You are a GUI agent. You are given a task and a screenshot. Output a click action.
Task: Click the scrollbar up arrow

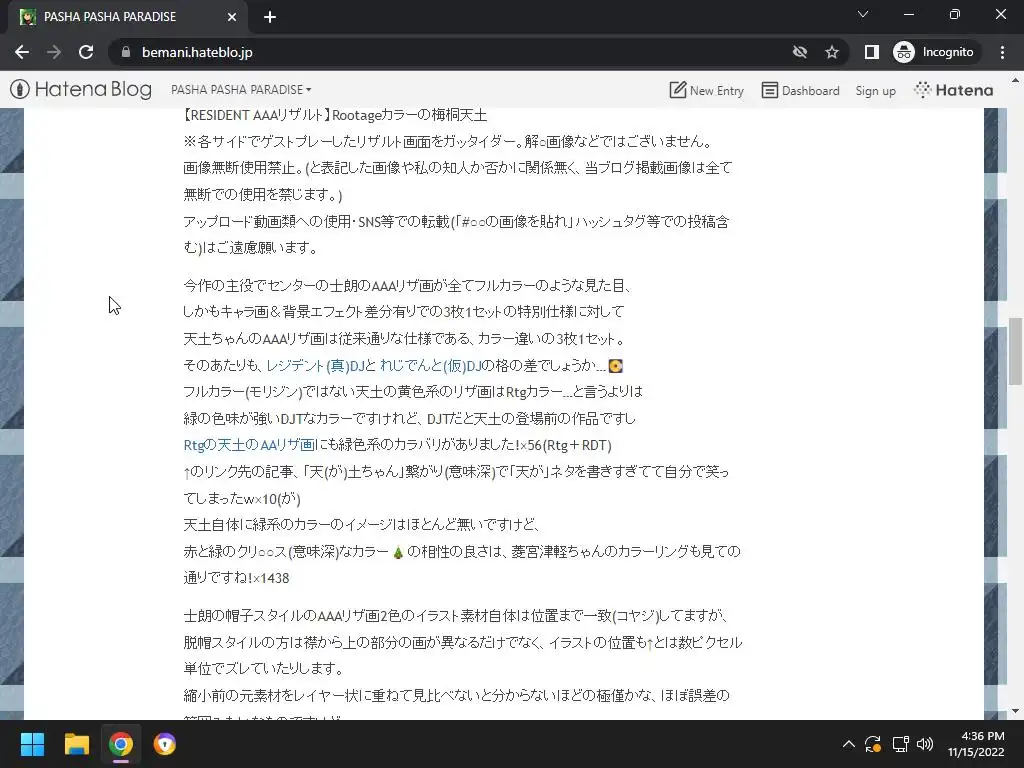click(1015, 81)
